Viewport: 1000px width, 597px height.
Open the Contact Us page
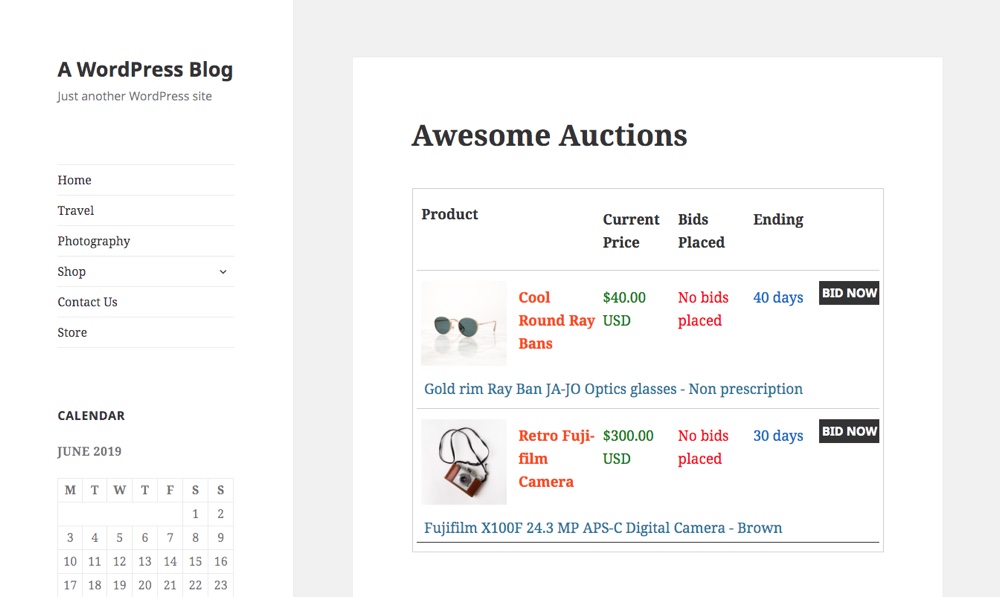click(87, 302)
